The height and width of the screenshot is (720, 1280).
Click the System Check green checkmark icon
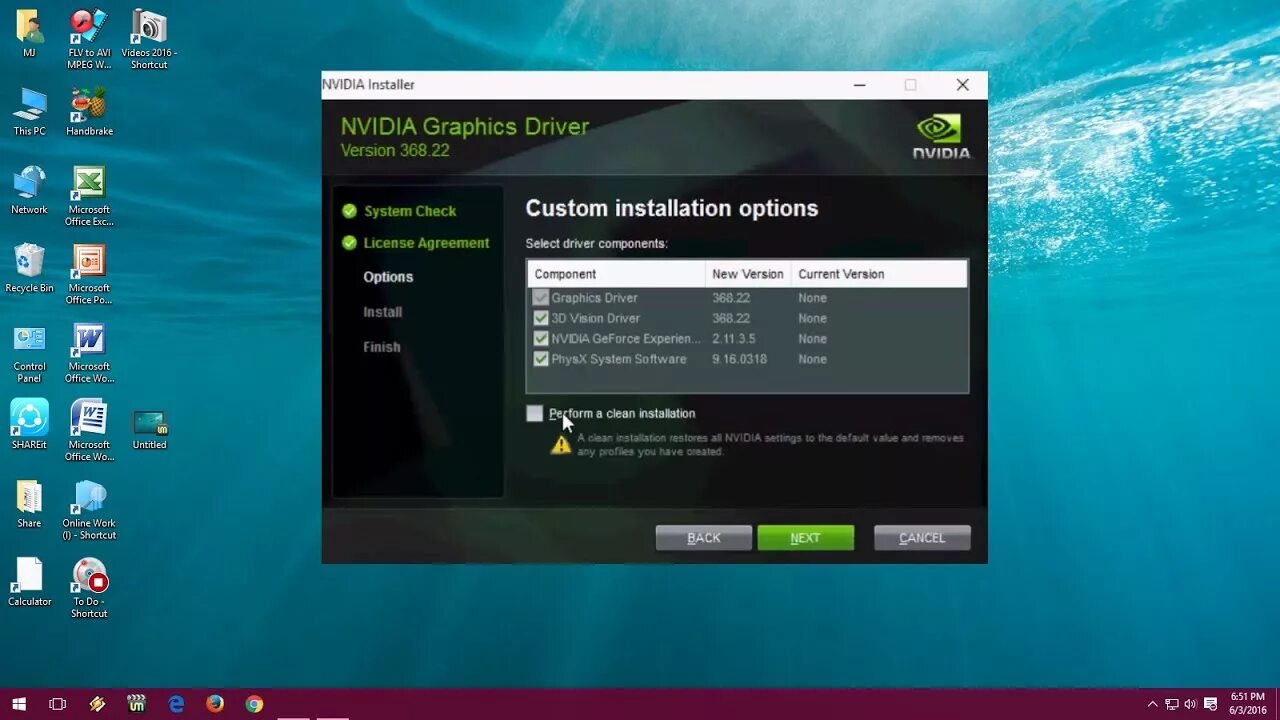point(349,211)
